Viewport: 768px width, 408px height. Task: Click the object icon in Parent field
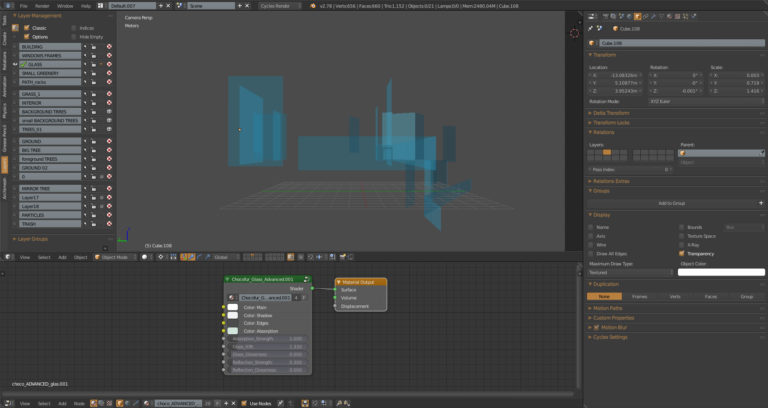click(x=684, y=153)
